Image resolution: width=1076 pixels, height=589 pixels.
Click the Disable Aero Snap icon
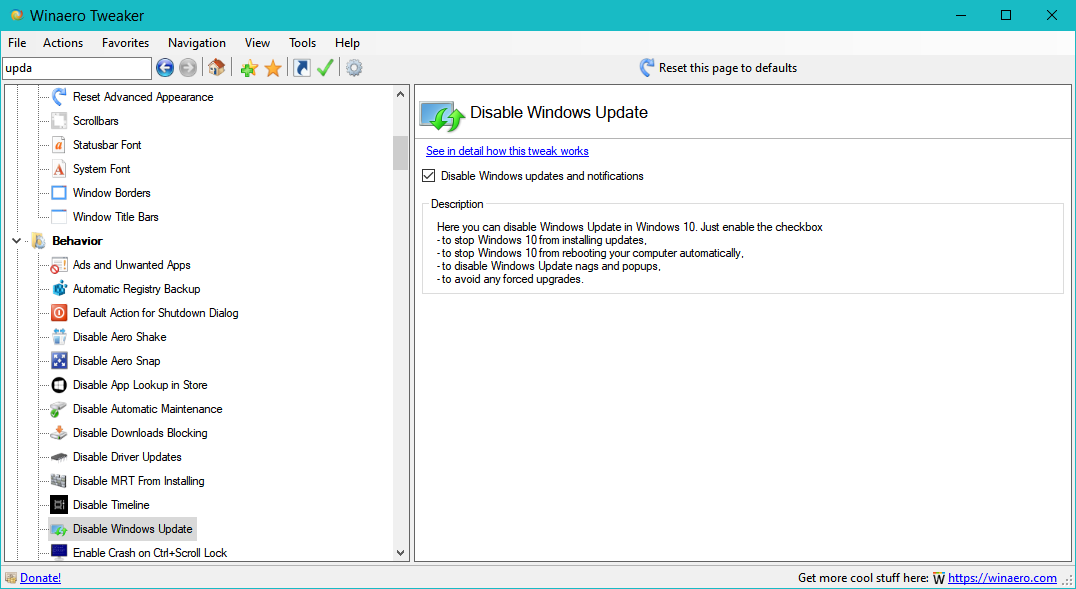pos(59,361)
